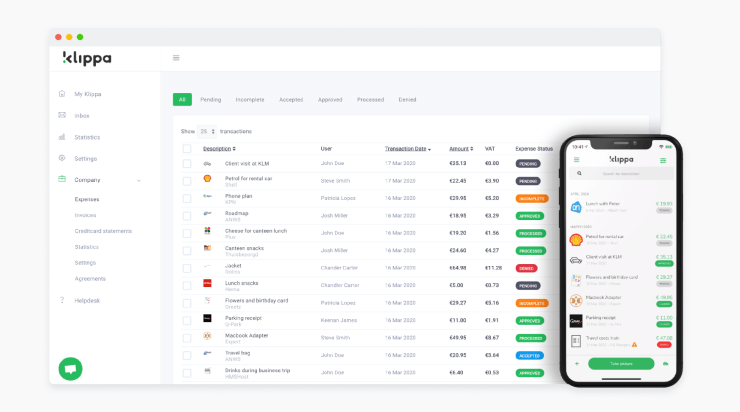Sort by the Transaction Date column header

click(408, 149)
